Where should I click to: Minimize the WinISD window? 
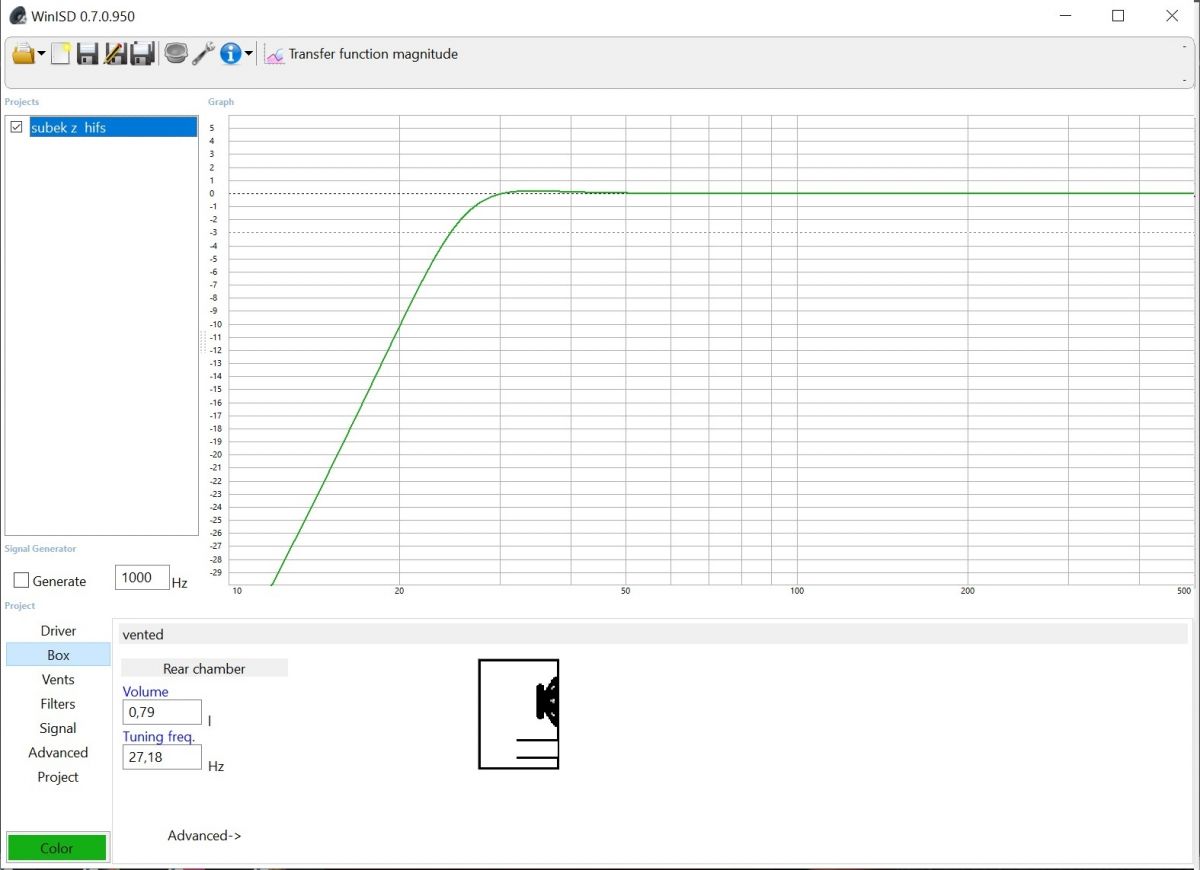1064,16
